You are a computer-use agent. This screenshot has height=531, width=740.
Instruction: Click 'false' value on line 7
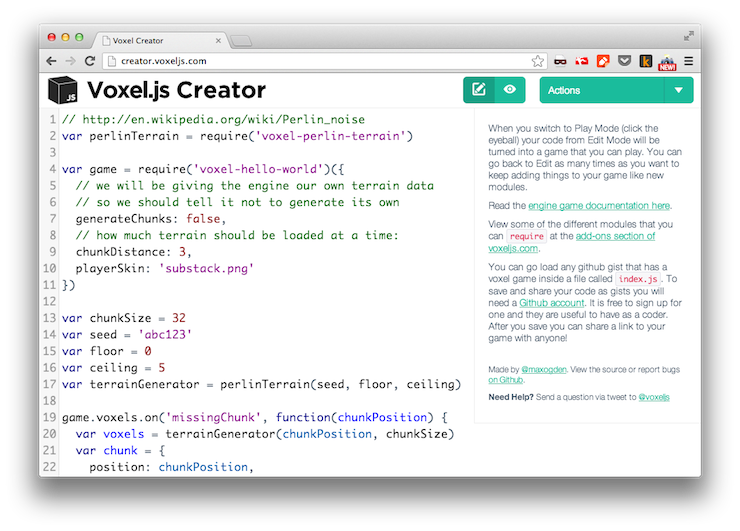click(203, 219)
